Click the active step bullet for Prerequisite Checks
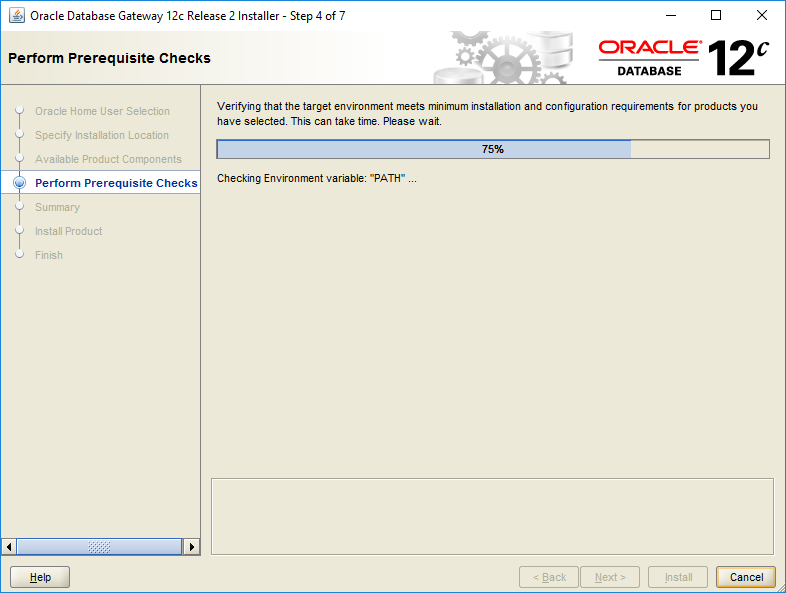Viewport: 786px width, 593px height. point(20,183)
